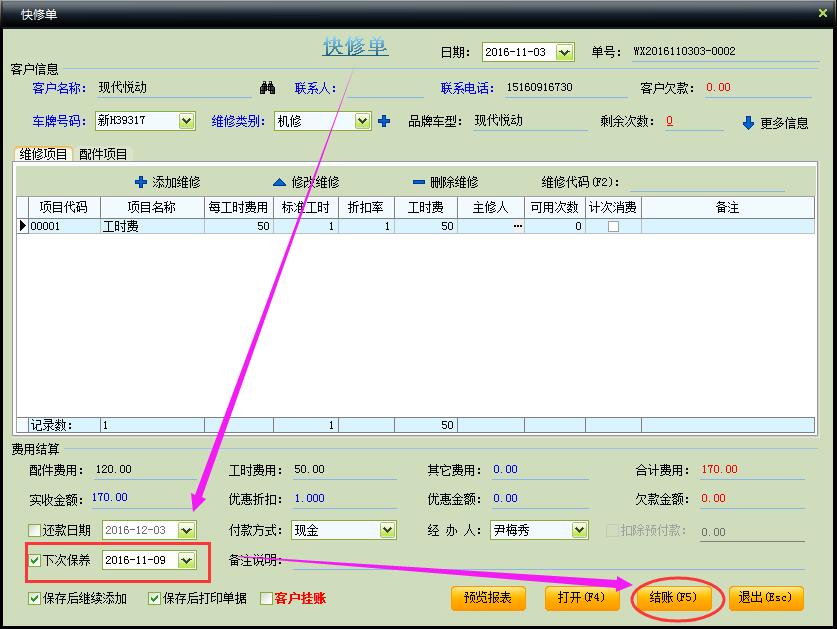Open the 维修类别 dropdown showing 机修

pyautogui.click(x=362, y=121)
